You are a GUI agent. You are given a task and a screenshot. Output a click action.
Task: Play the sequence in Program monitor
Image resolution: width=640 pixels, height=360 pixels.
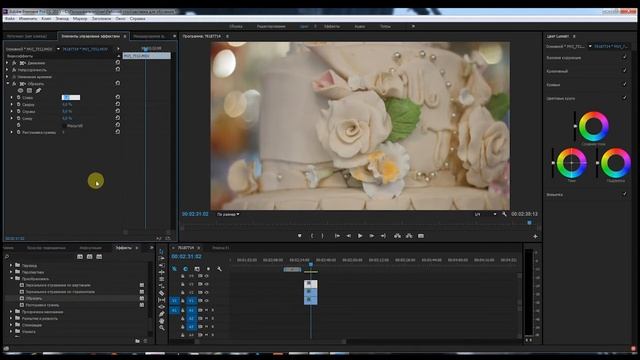coord(360,236)
